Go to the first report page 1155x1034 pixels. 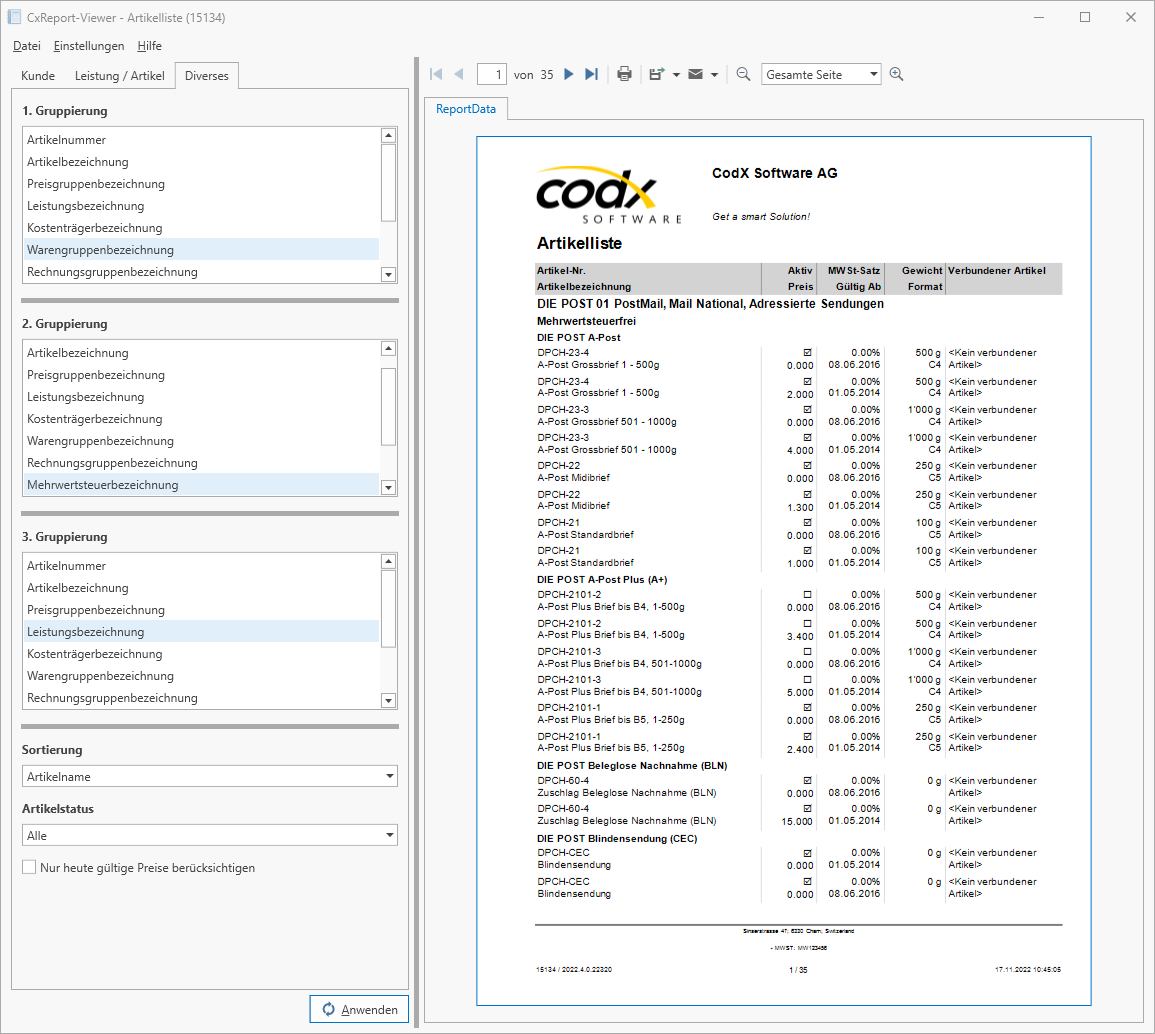click(436, 74)
